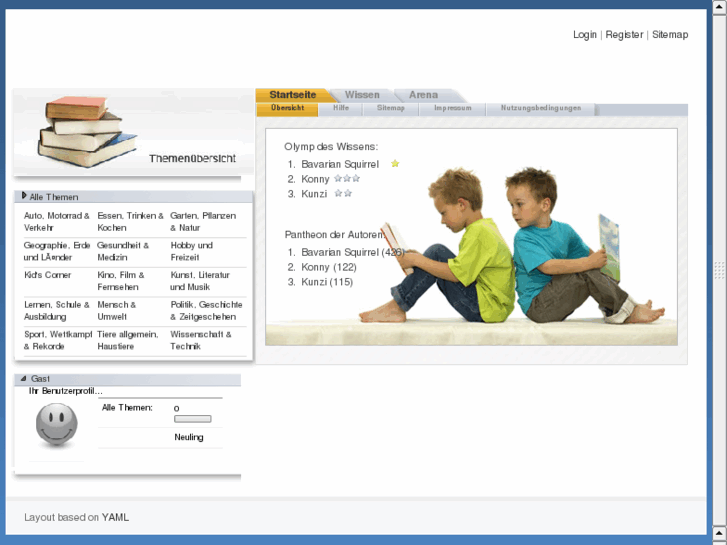Click Bavarian Squirrel (426) in Pantheon der Autoren
The width and height of the screenshot is (727, 545).
pyautogui.click(x=353, y=252)
